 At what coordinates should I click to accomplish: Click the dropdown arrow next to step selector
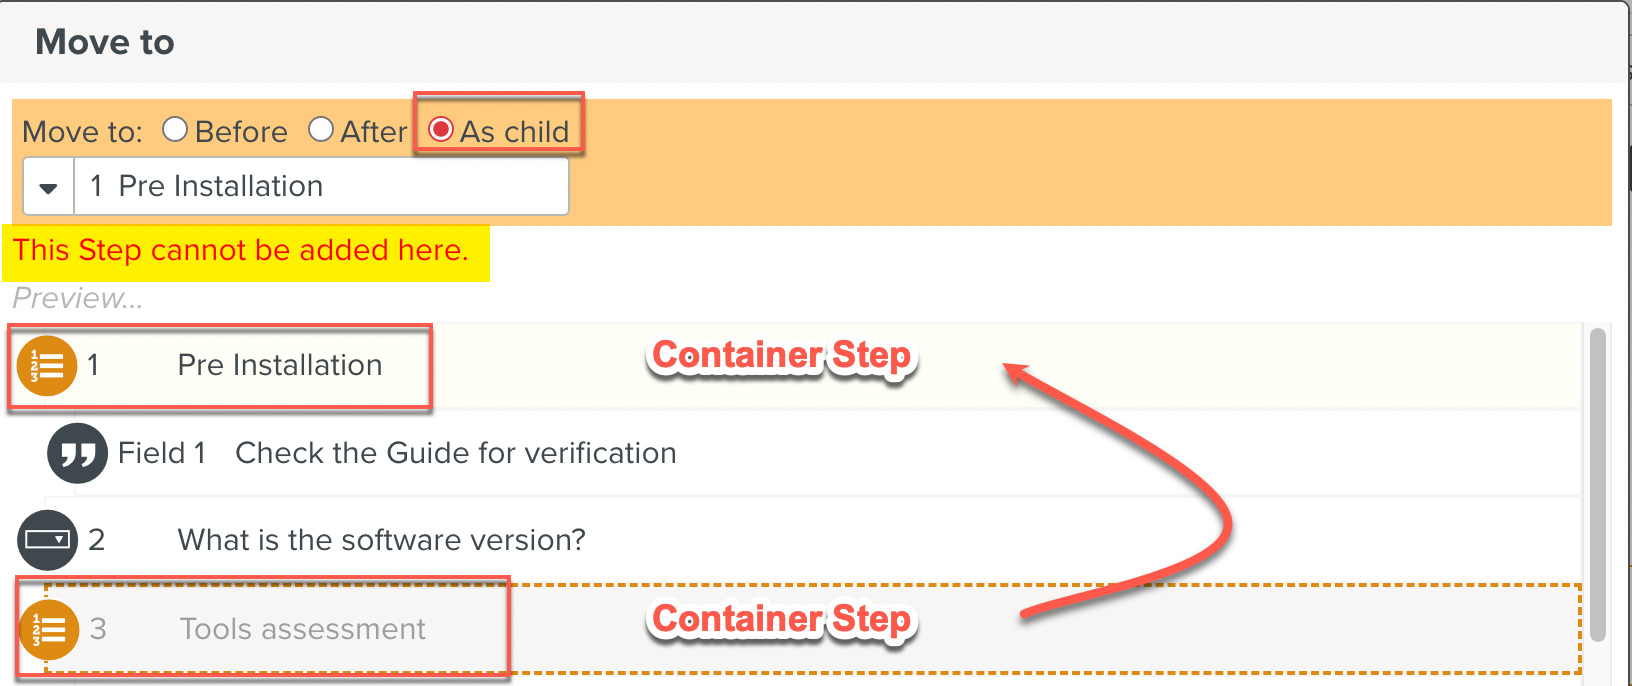pos(48,186)
